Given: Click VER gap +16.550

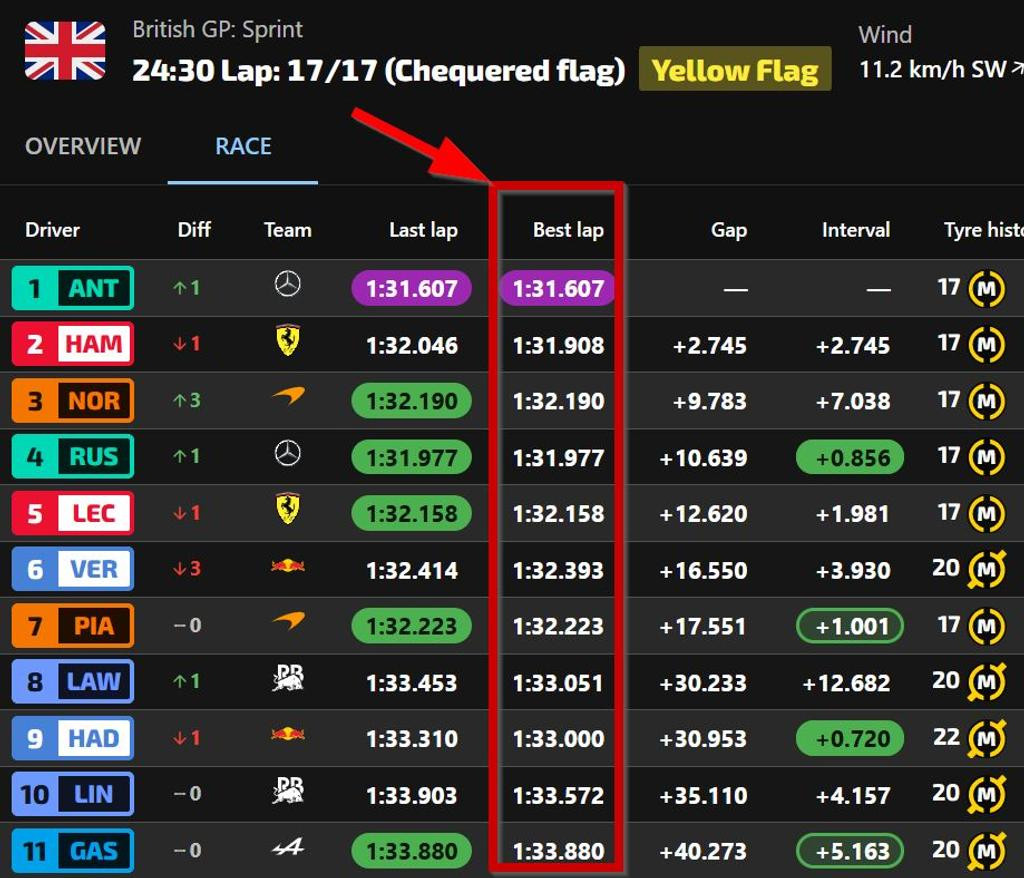Looking at the screenshot, I should pos(703,570).
